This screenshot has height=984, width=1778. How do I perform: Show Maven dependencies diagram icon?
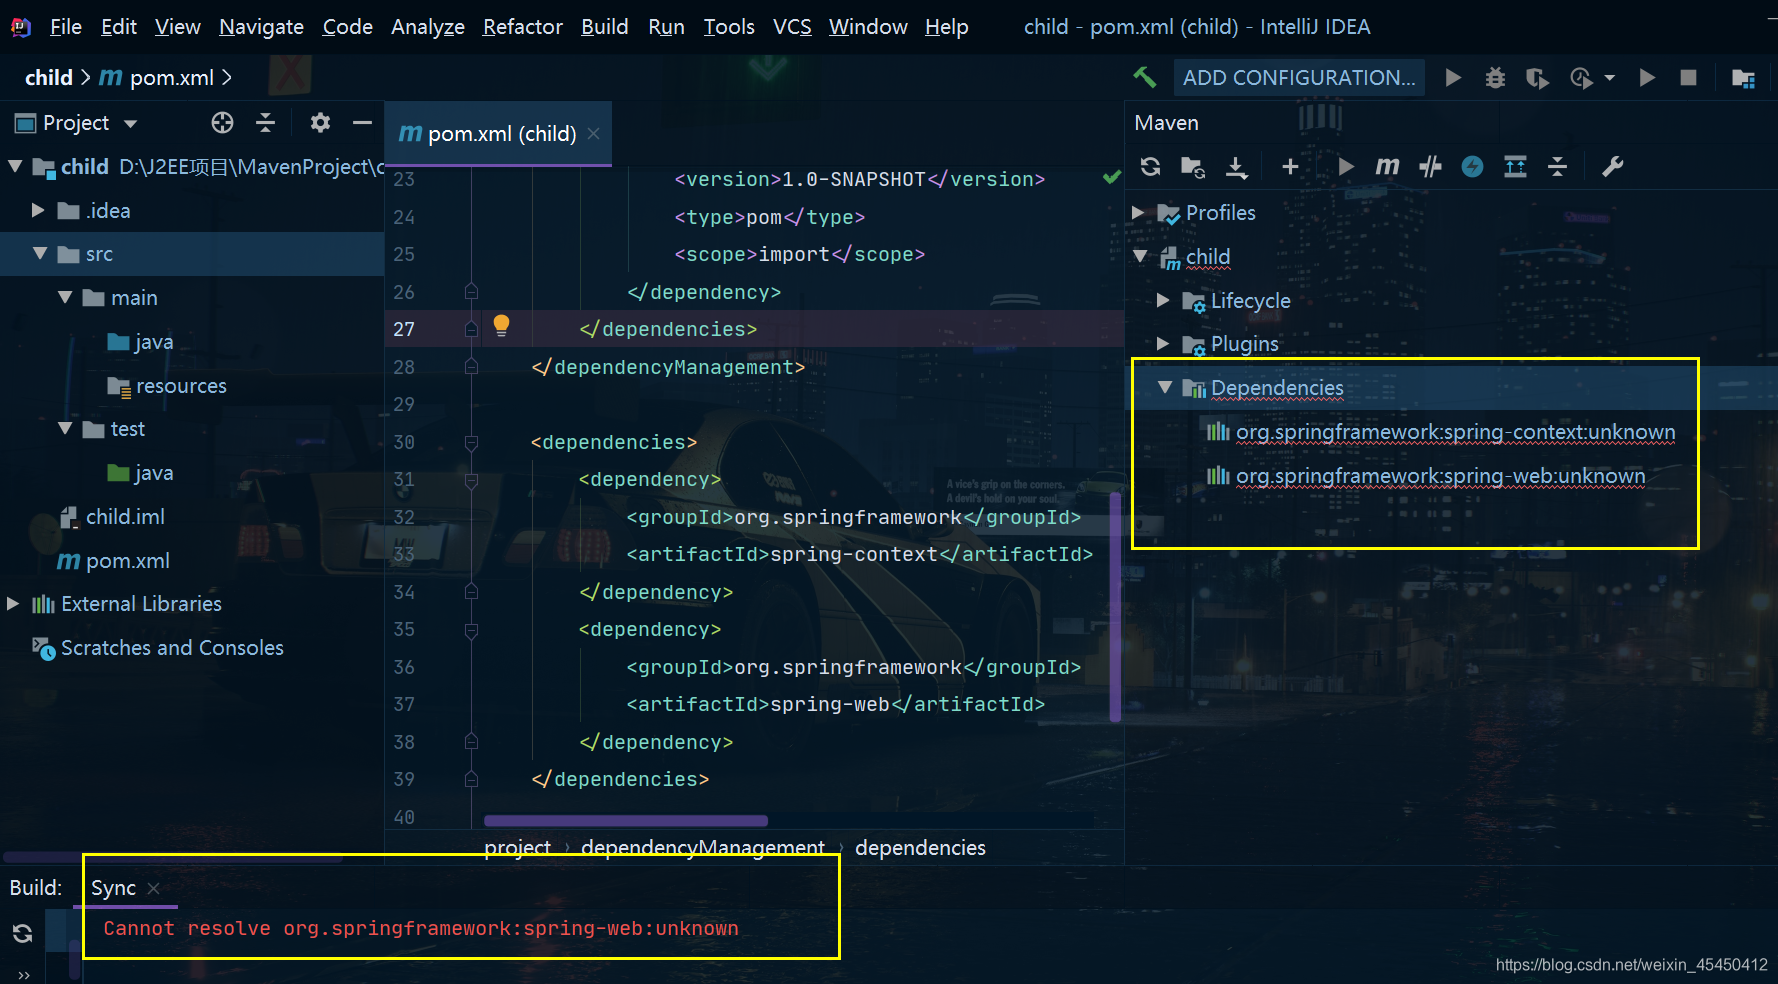click(x=1515, y=167)
